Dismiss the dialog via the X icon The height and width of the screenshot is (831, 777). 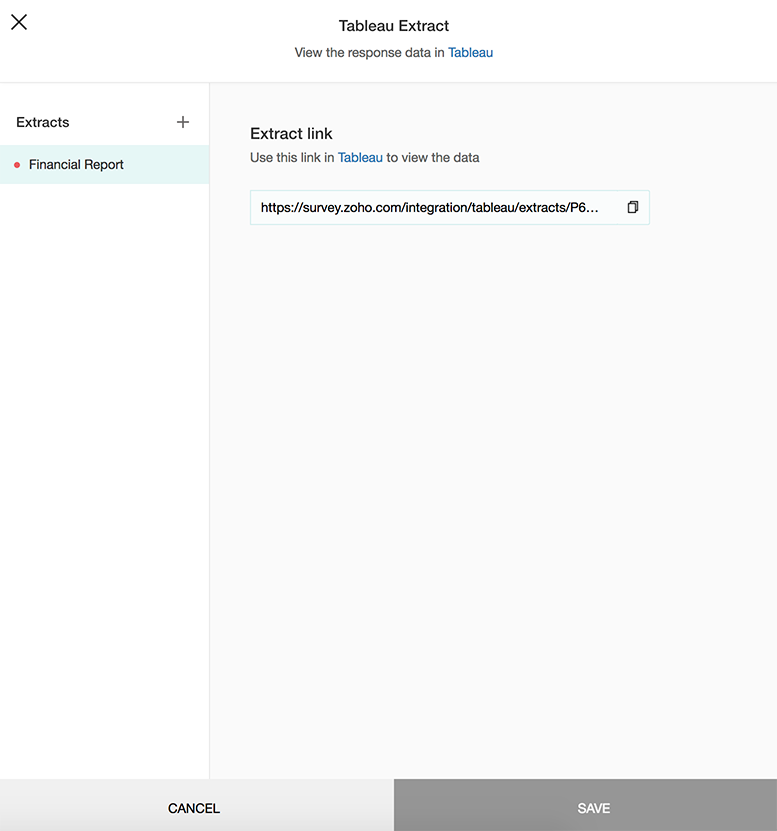point(18,21)
